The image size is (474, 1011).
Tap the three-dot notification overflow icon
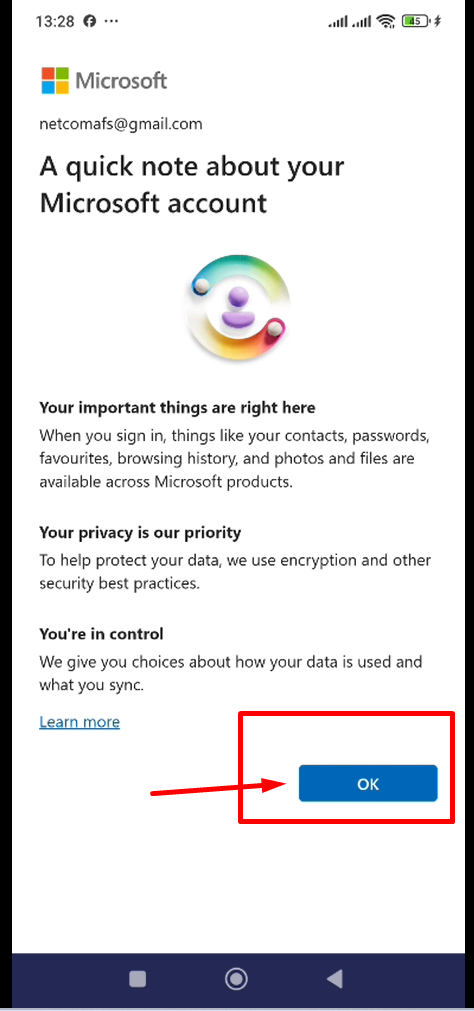click(111, 21)
